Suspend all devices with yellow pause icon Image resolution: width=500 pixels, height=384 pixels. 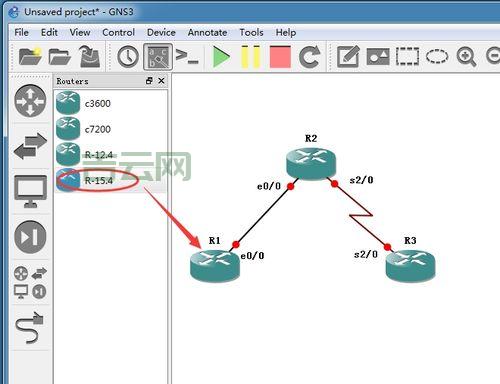coord(250,57)
